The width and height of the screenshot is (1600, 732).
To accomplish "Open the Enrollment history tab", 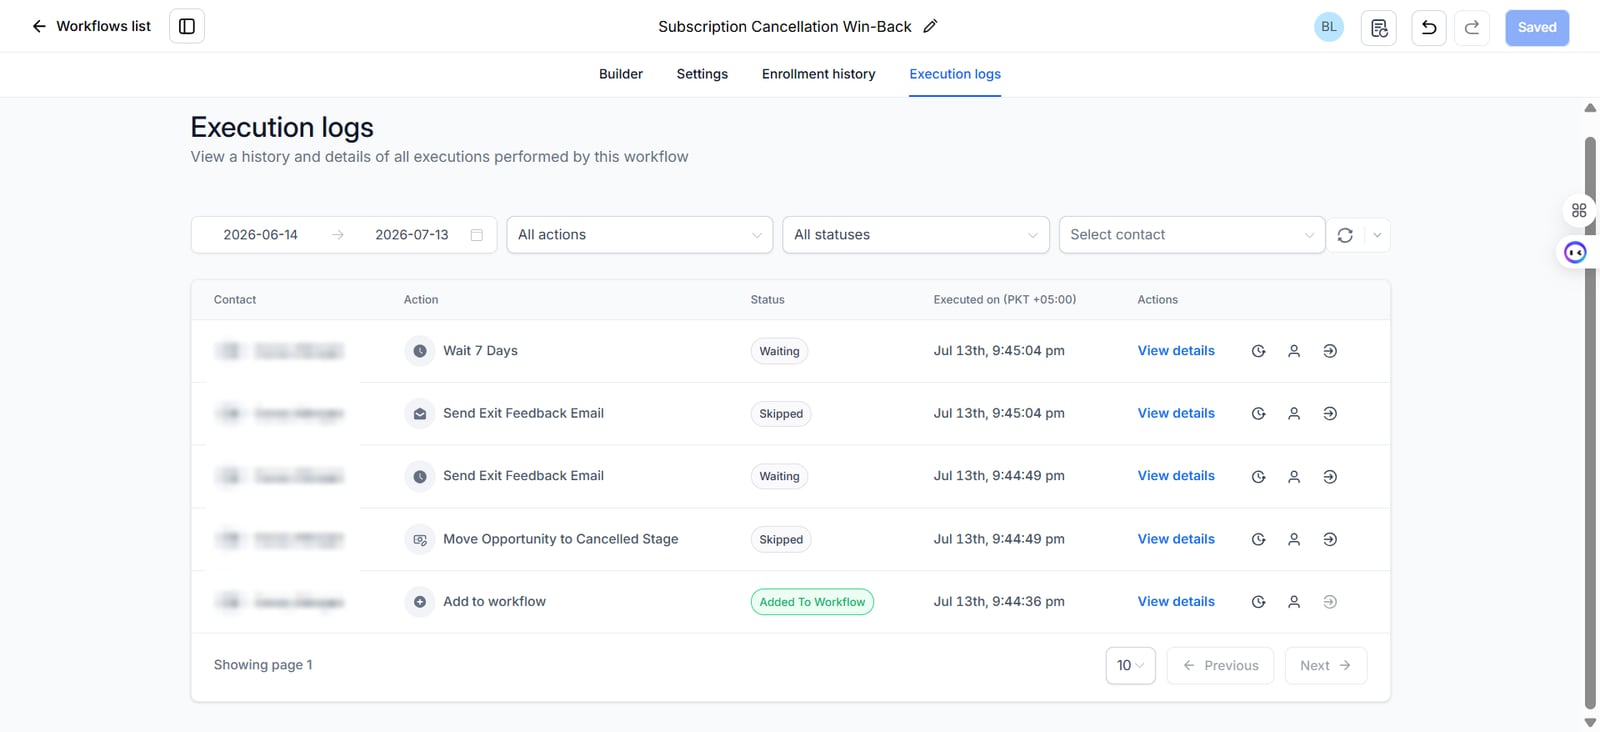I will 818,74.
